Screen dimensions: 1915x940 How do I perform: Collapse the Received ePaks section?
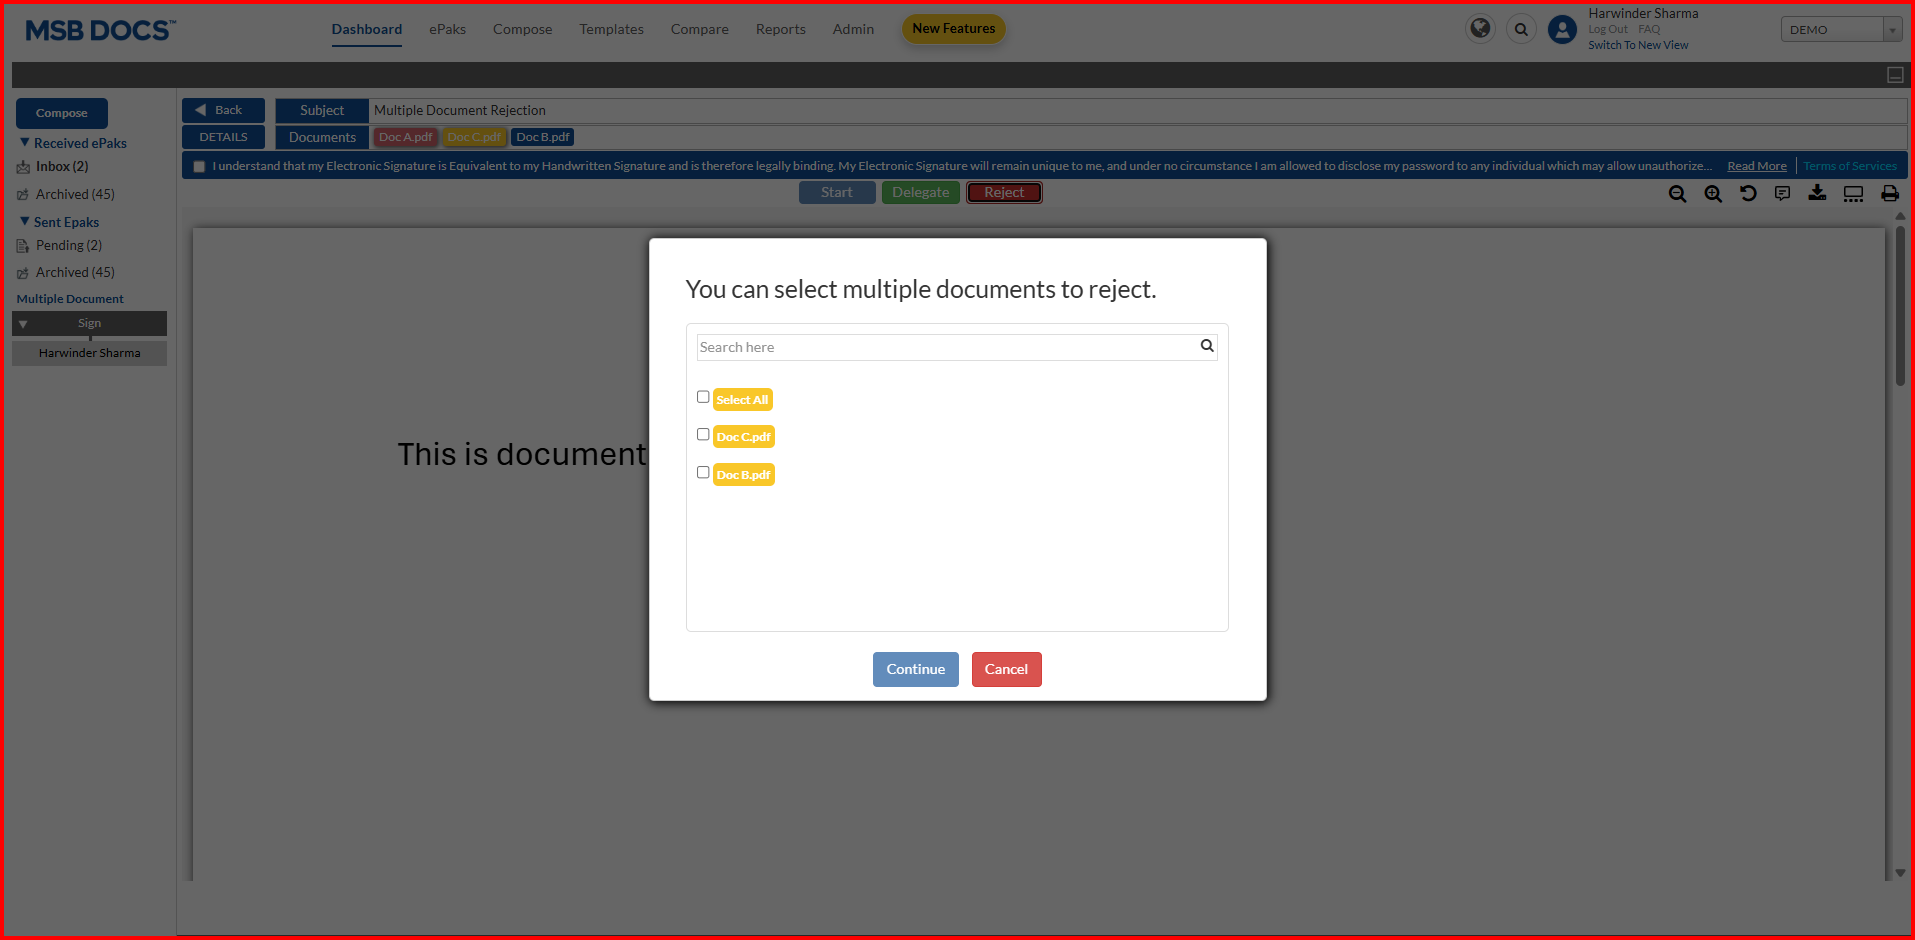coord(25,143)
